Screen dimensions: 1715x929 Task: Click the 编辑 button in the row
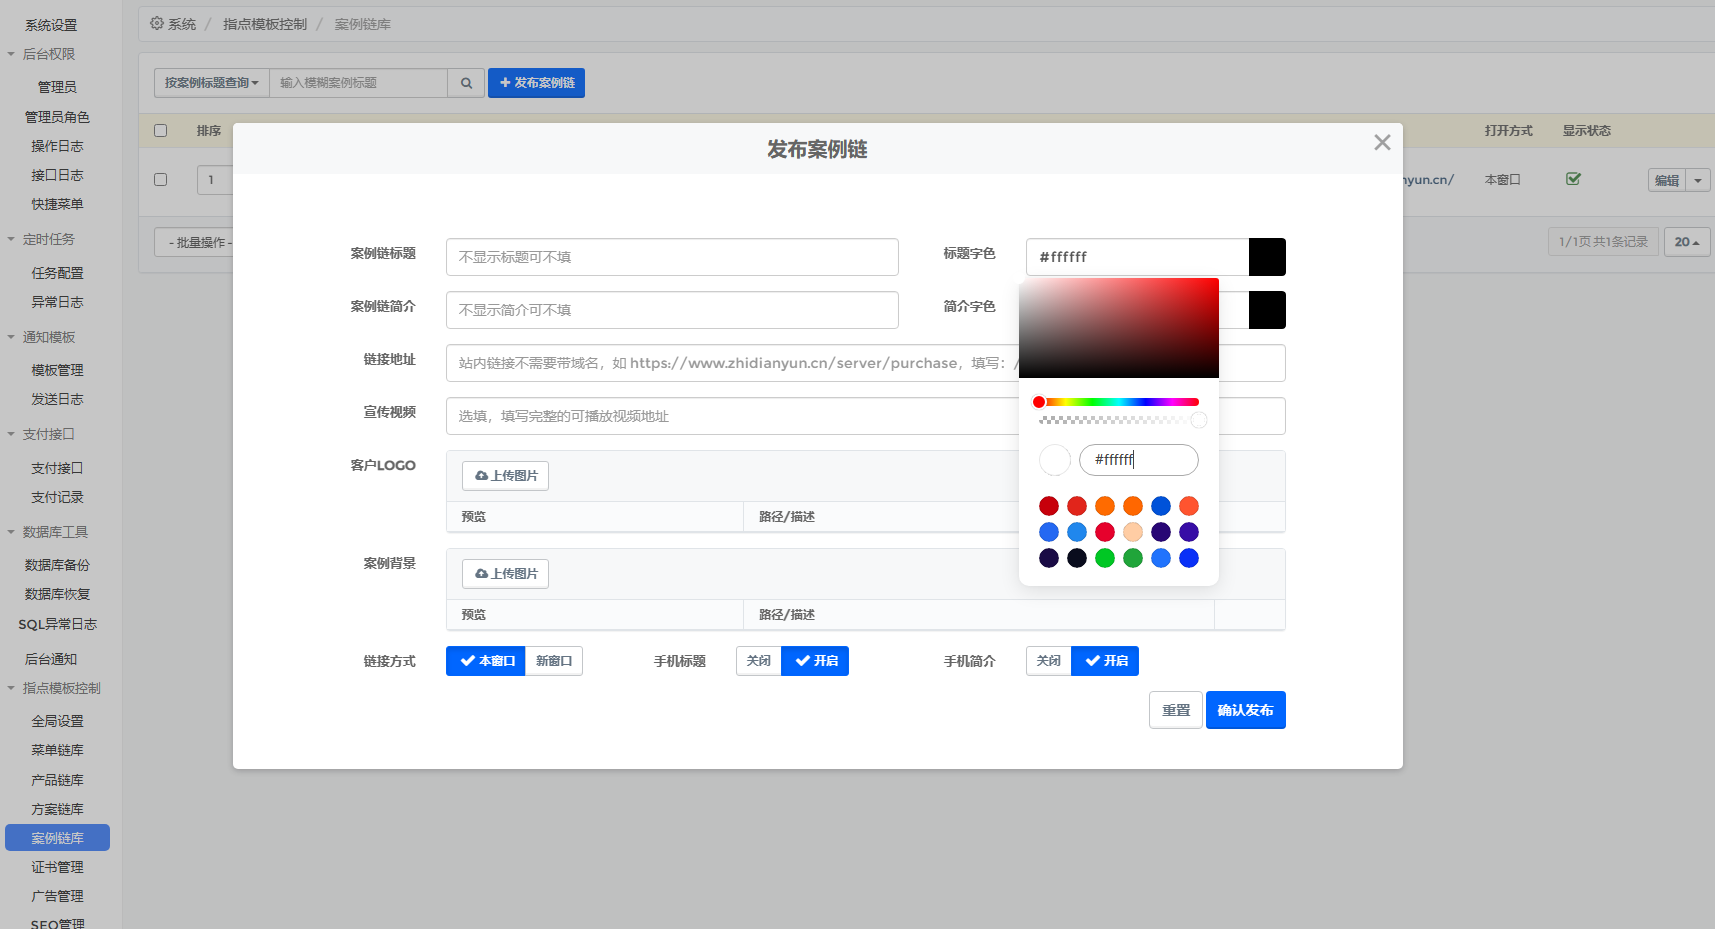click(1667, 180)
